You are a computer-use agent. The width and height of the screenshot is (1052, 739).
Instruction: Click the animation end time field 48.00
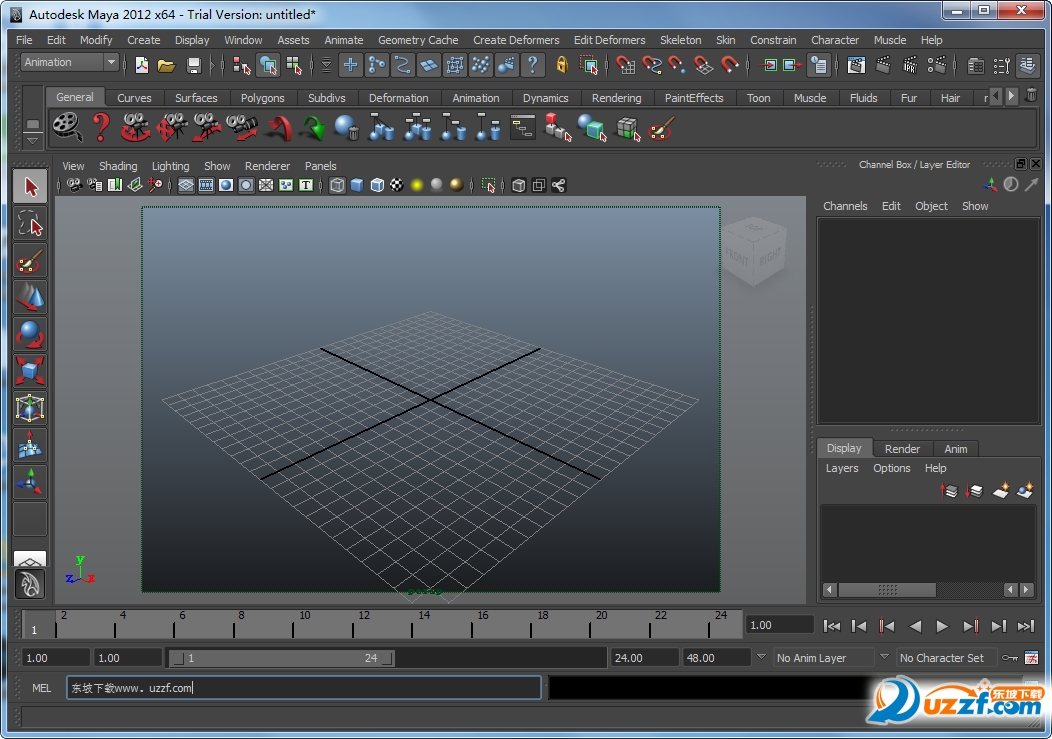tap(716, 658)
